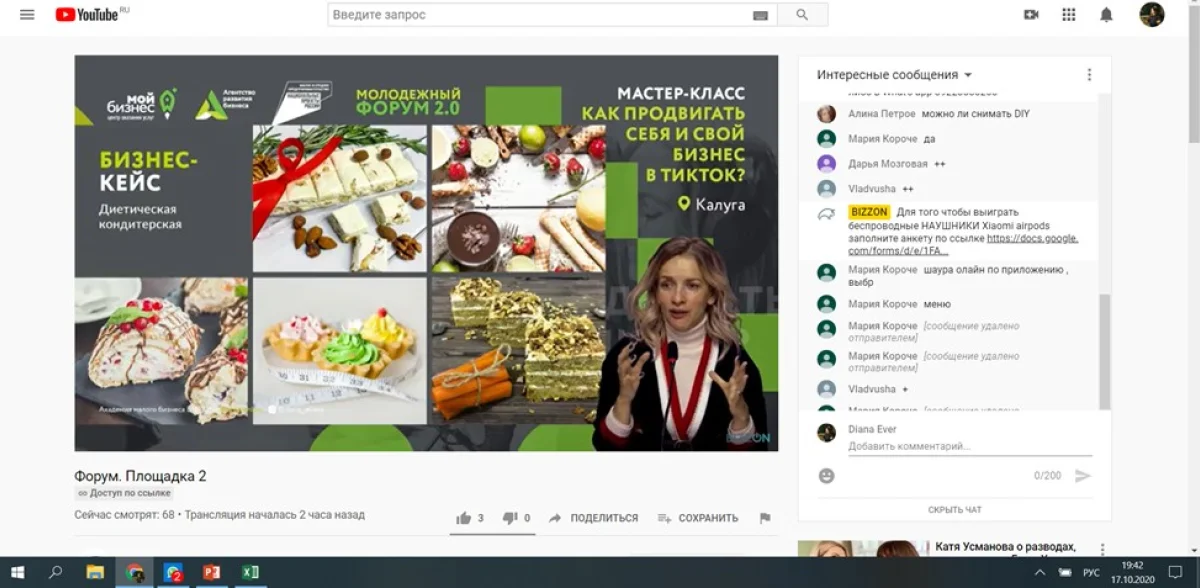The image size is (1200, 588).
Task: Open the hamburger guide menu
Action: [x=27, y=15]
